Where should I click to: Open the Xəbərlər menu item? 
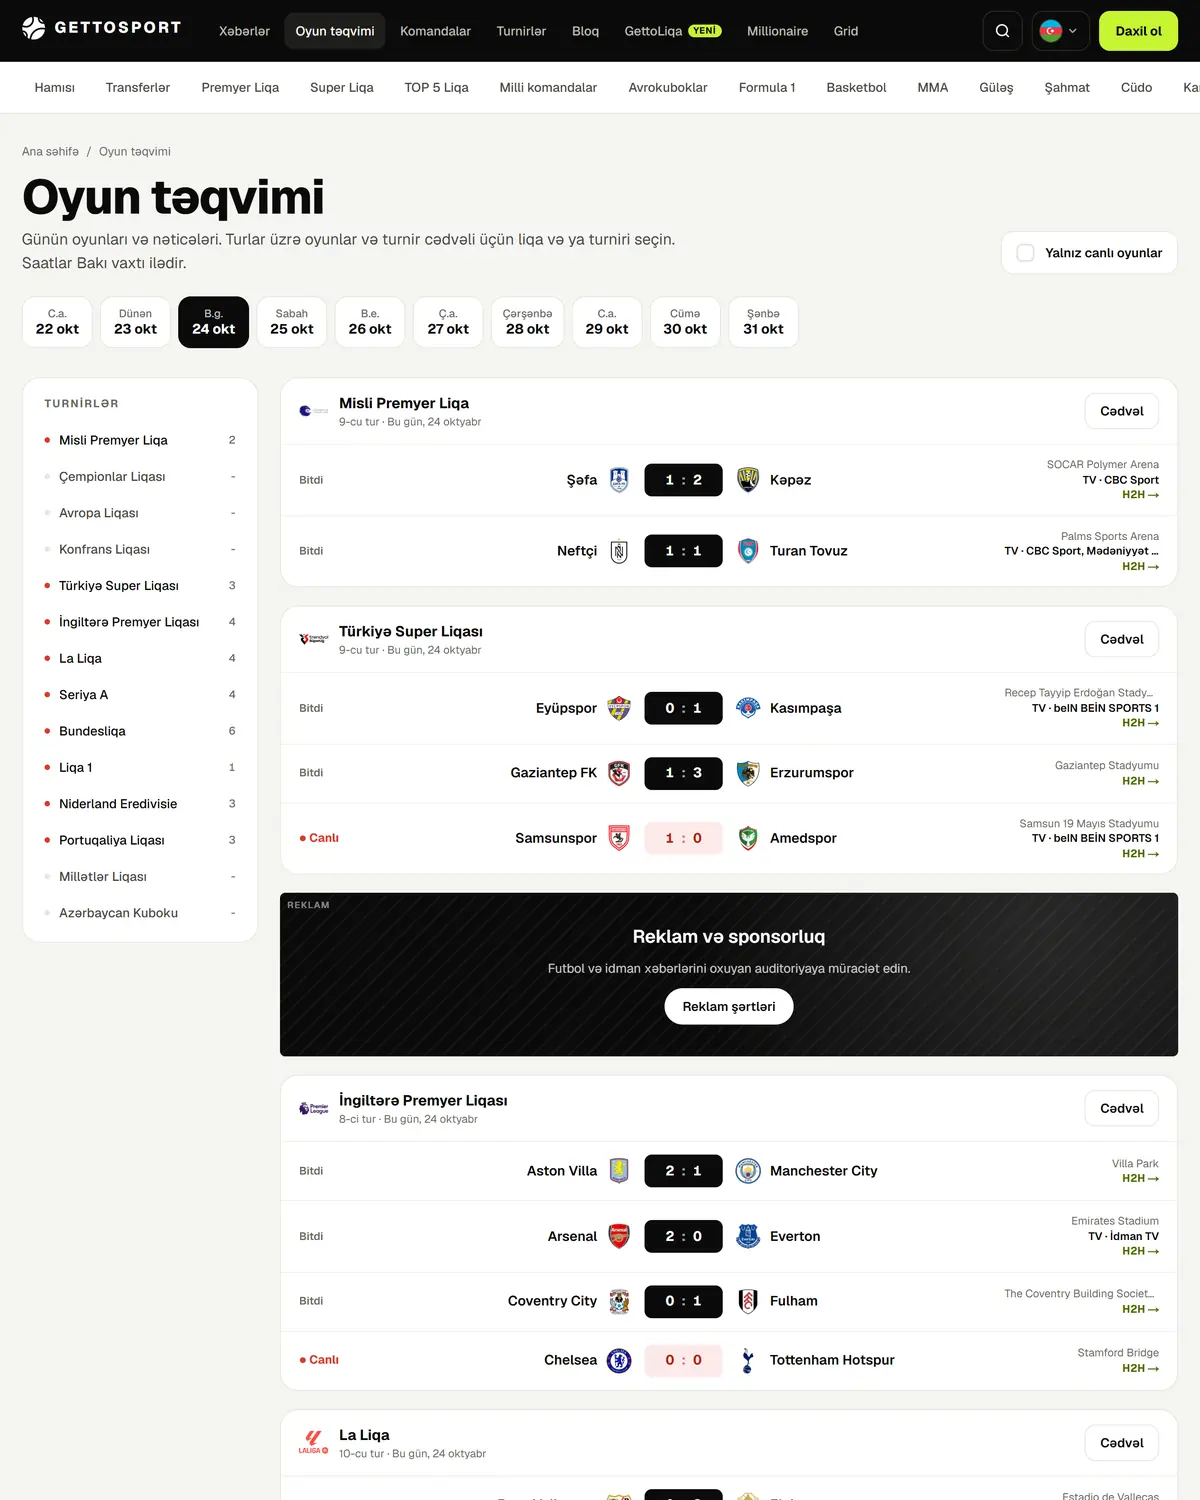(x=244, y=31)
